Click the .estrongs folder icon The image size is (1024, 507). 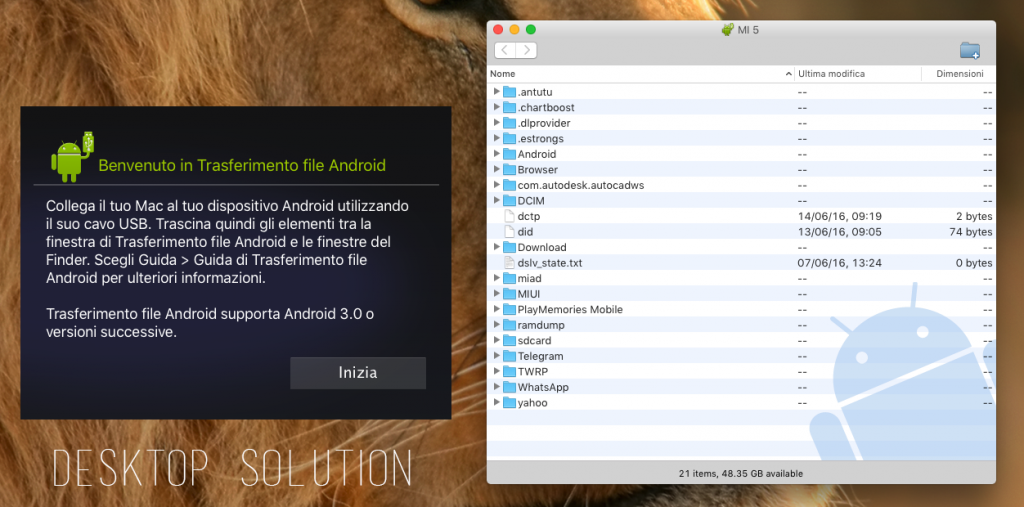pyautogui.click(x=509, y=139)
